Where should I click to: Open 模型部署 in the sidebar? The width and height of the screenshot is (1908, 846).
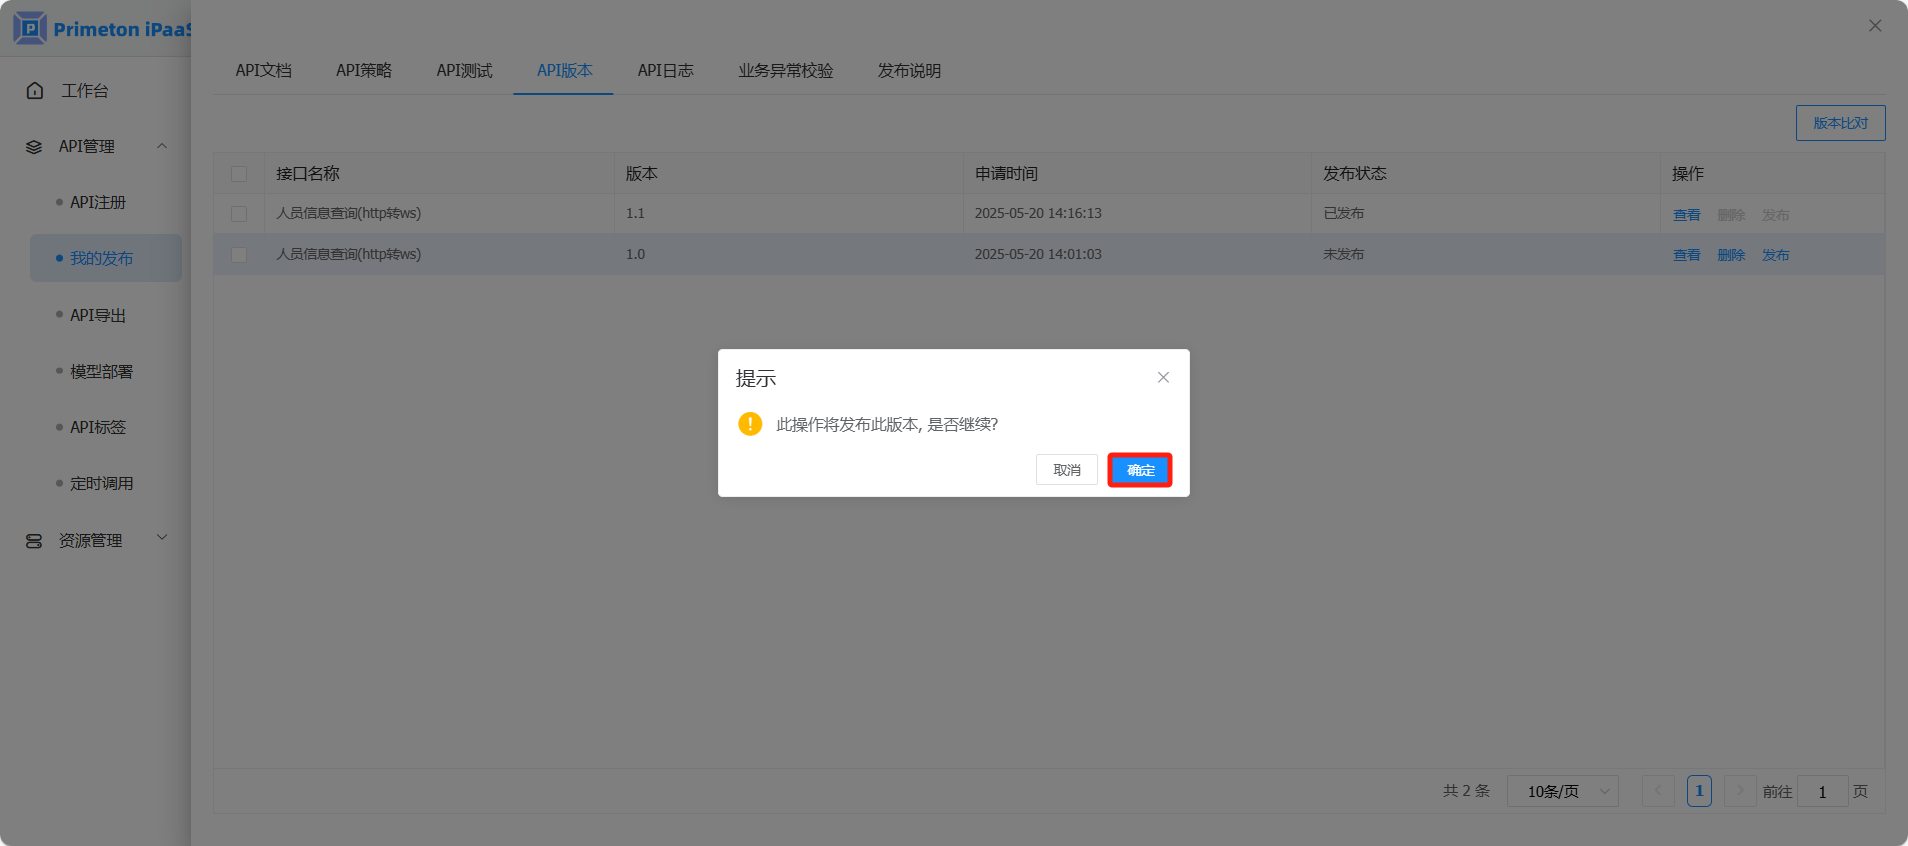pos(101,371)
